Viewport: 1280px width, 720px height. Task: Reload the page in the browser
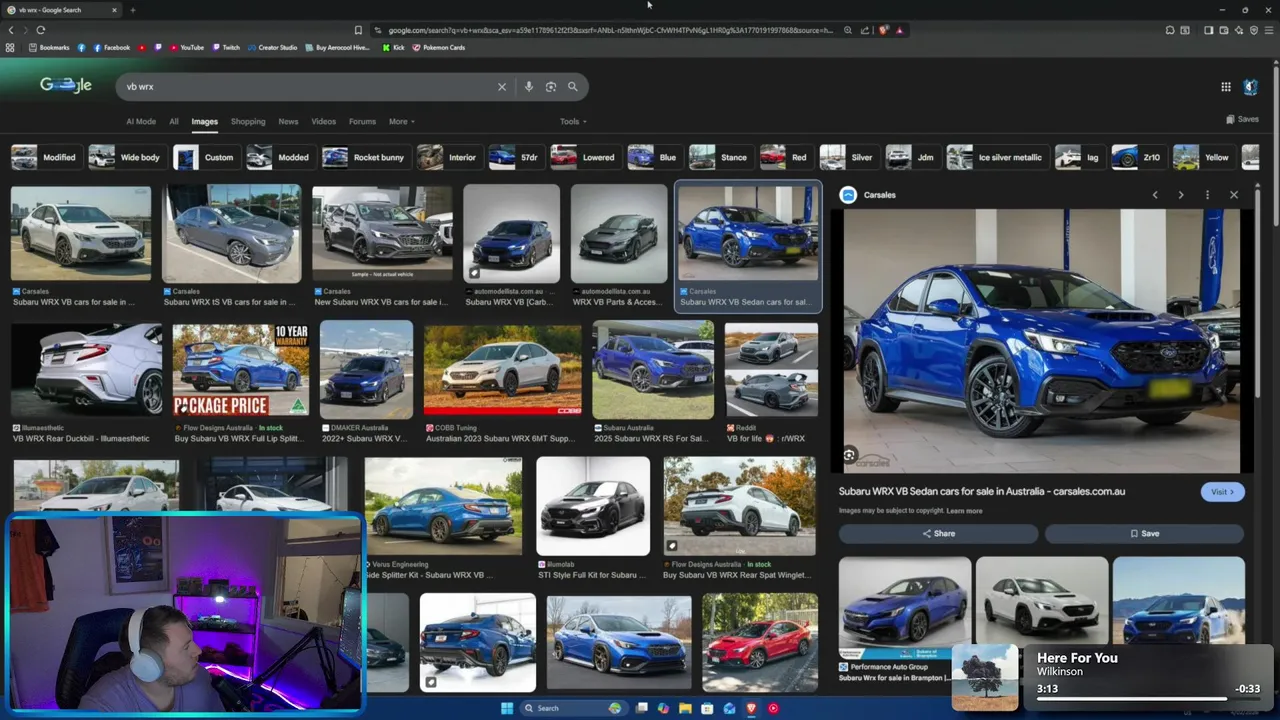tap(41, 30)
